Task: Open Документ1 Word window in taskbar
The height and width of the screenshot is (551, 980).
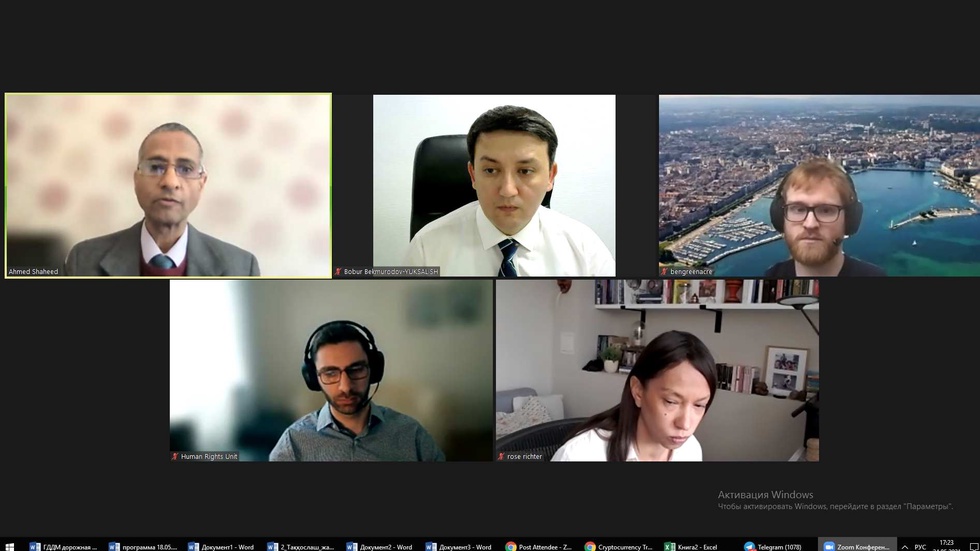Action: pyautogui.click(x=221, y=546)
